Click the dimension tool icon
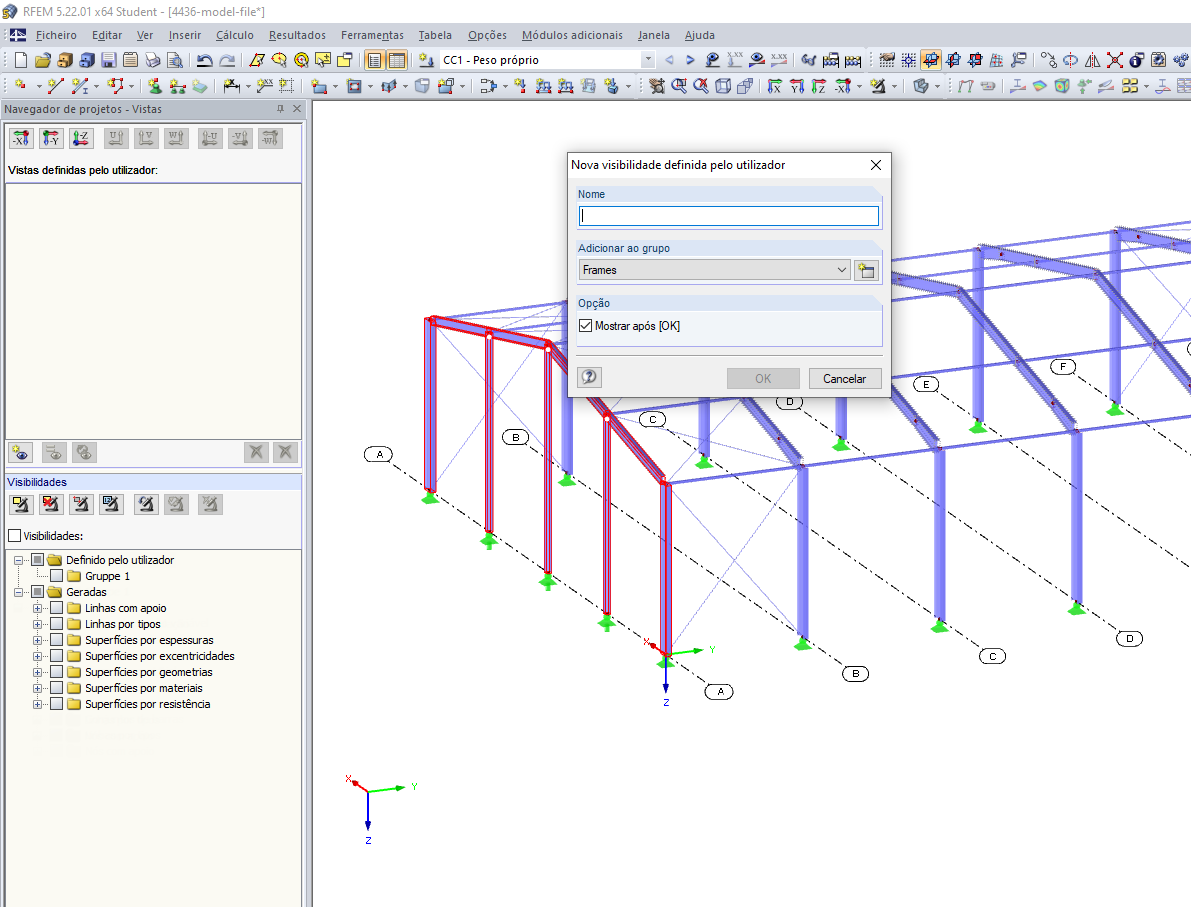 click(232, 86)
